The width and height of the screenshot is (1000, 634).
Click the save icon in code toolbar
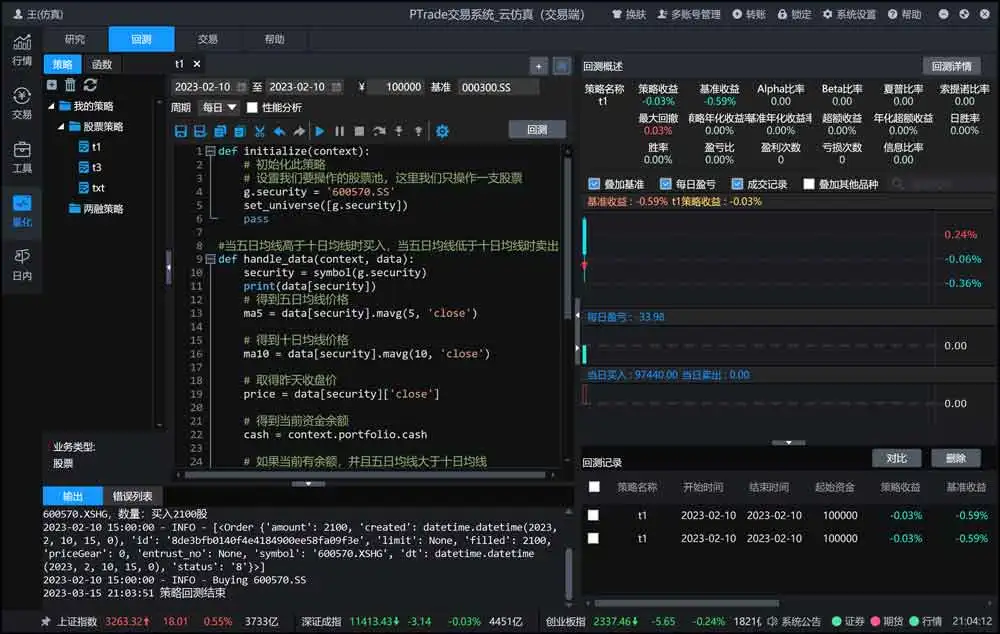(180, 131)
